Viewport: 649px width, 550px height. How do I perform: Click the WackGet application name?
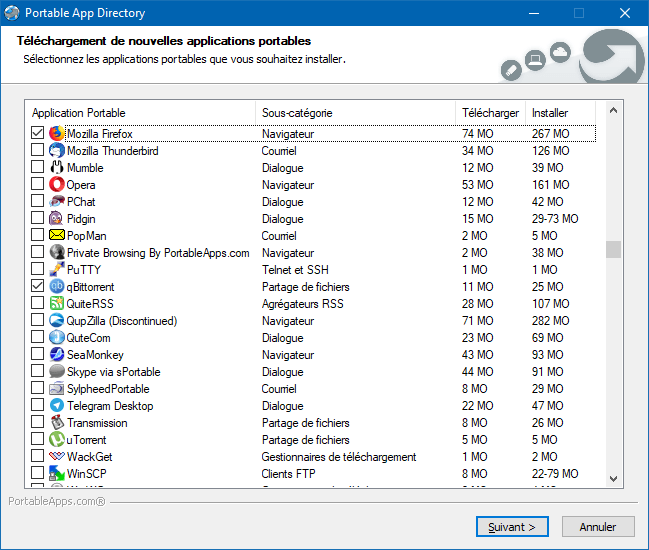pyautogui.click(x=89, y=456)
